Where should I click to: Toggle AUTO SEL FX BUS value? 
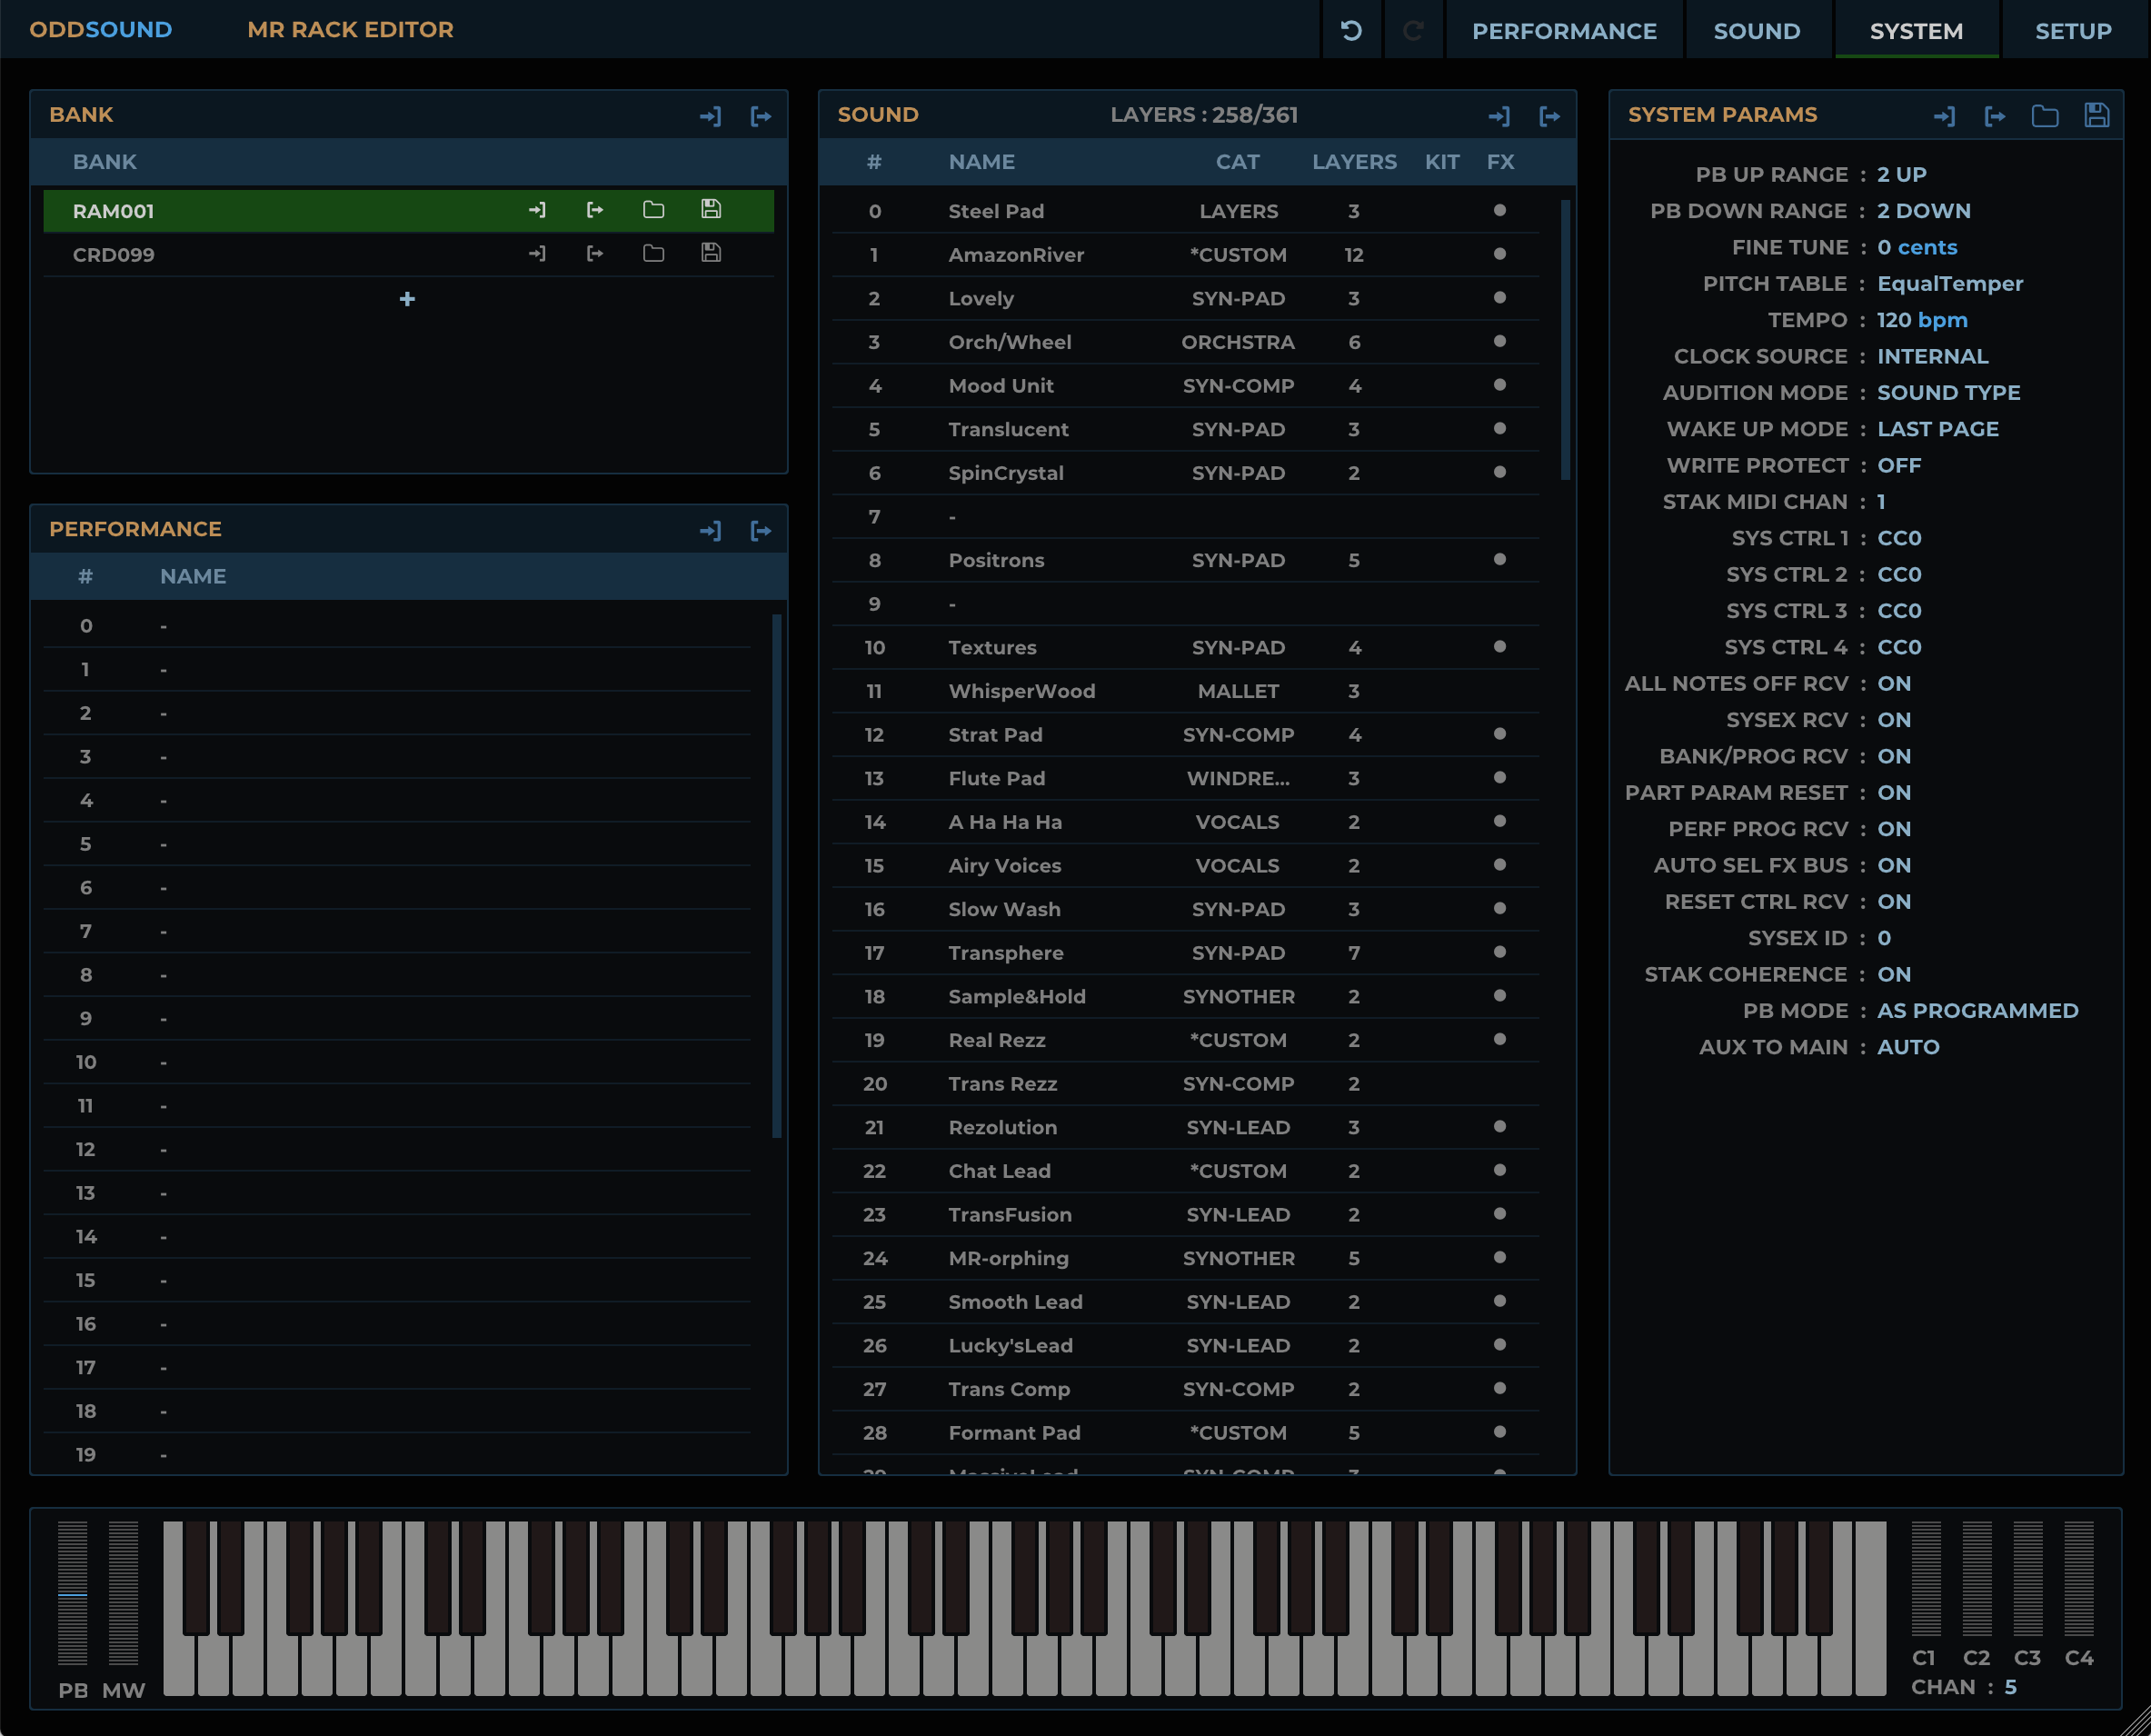(1894, 865)
